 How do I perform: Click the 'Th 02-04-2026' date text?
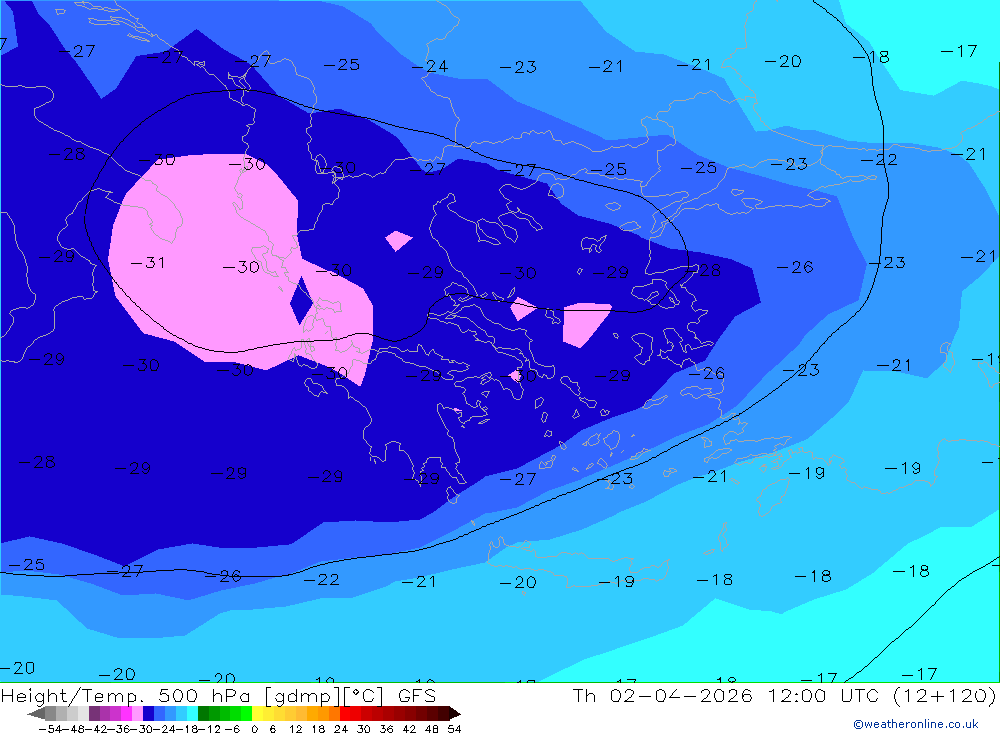point(663,695)
